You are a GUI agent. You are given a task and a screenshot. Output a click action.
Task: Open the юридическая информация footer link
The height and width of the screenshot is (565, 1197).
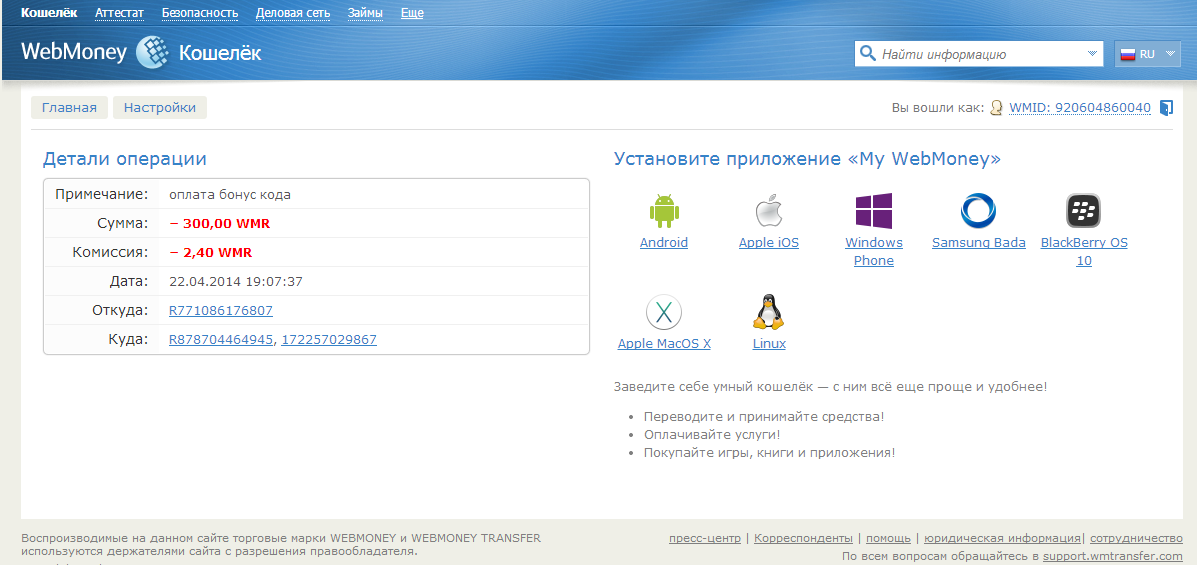tap(1002, 538)
